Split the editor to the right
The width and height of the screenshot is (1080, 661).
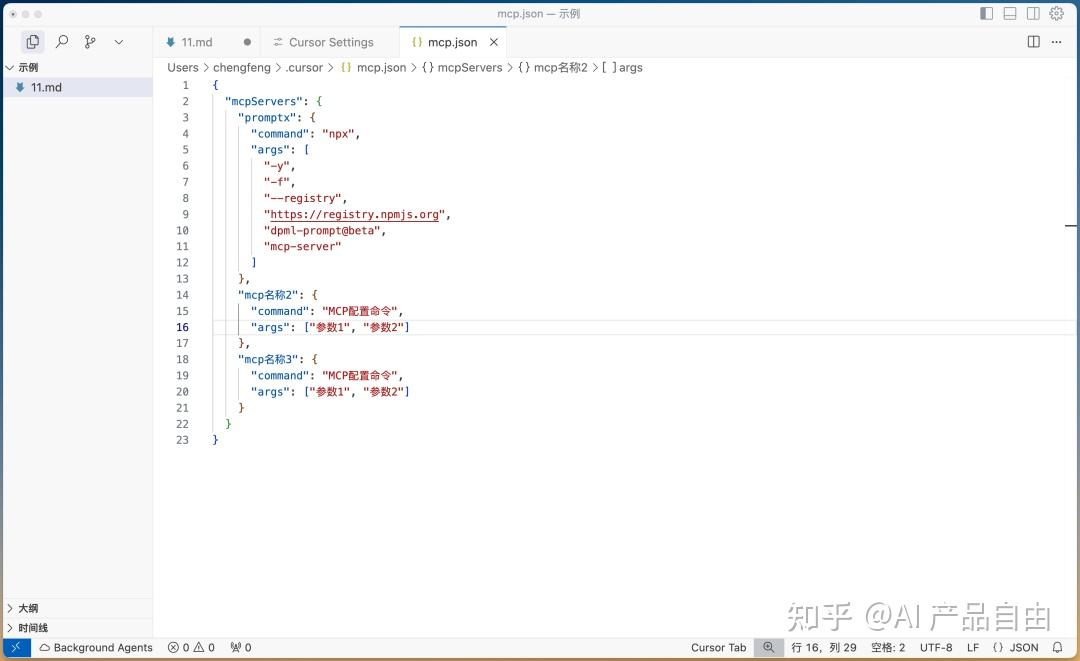tap(1033, 42)
